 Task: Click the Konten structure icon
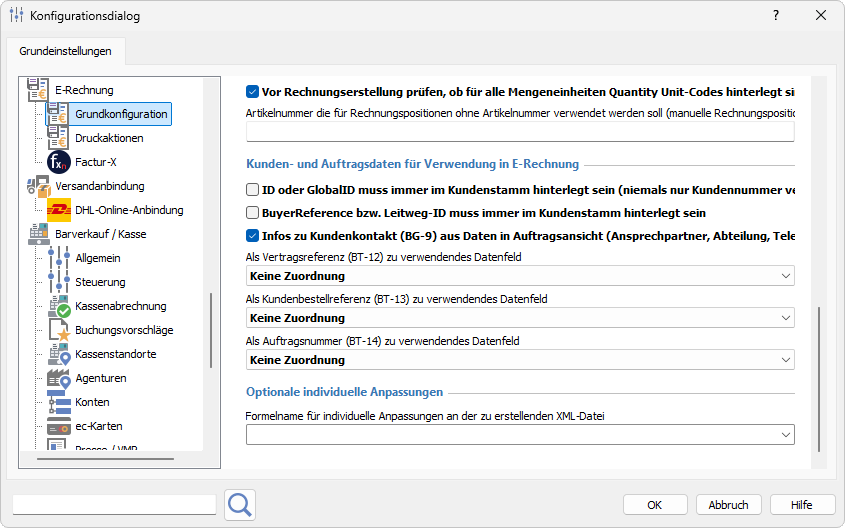coord(59,402)
